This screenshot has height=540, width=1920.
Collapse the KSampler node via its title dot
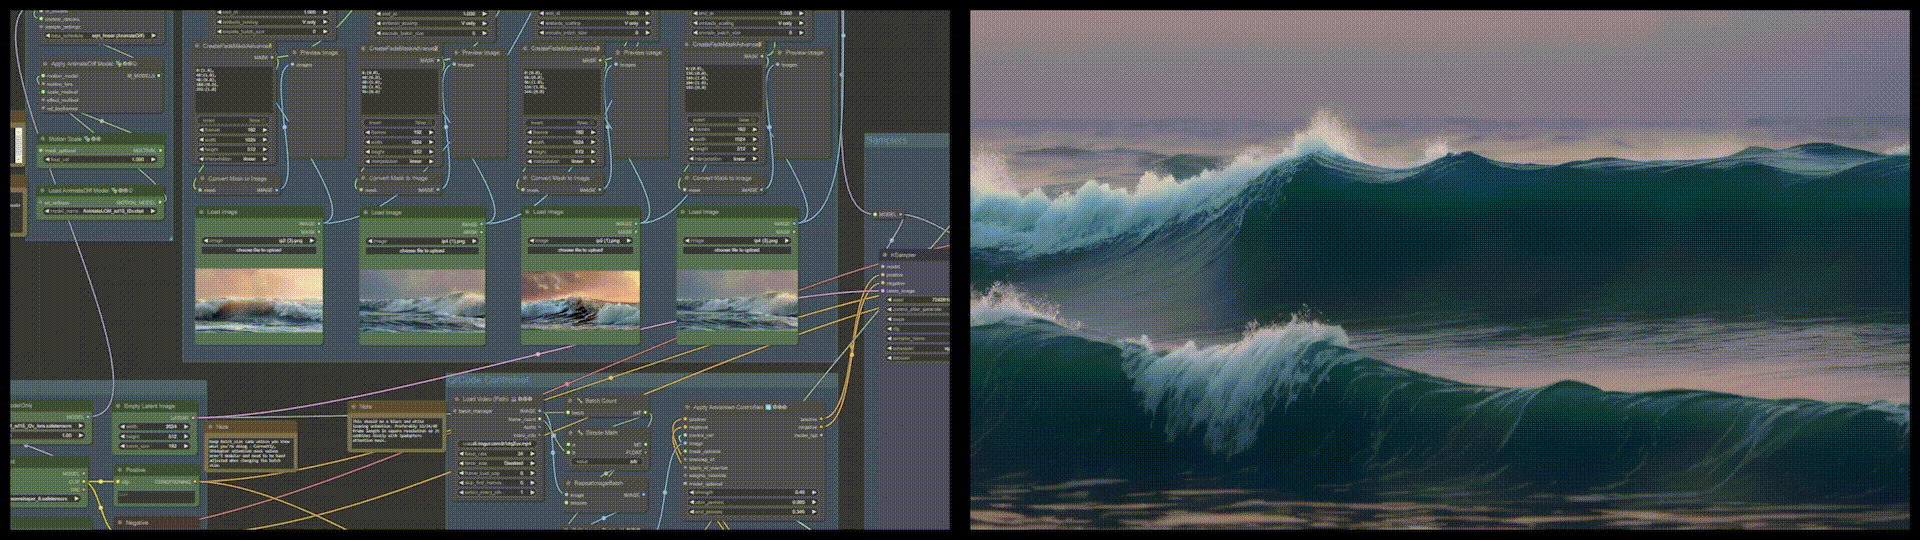pos(885,255)
